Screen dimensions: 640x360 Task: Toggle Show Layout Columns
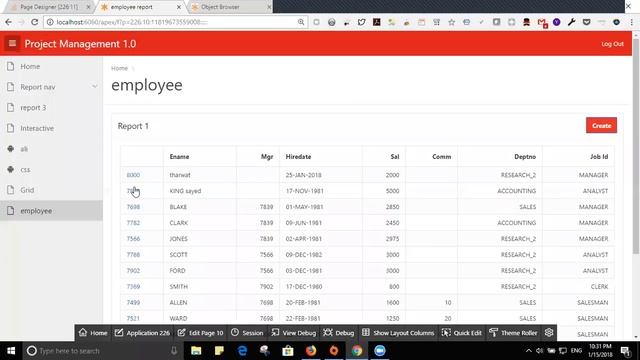398,333
